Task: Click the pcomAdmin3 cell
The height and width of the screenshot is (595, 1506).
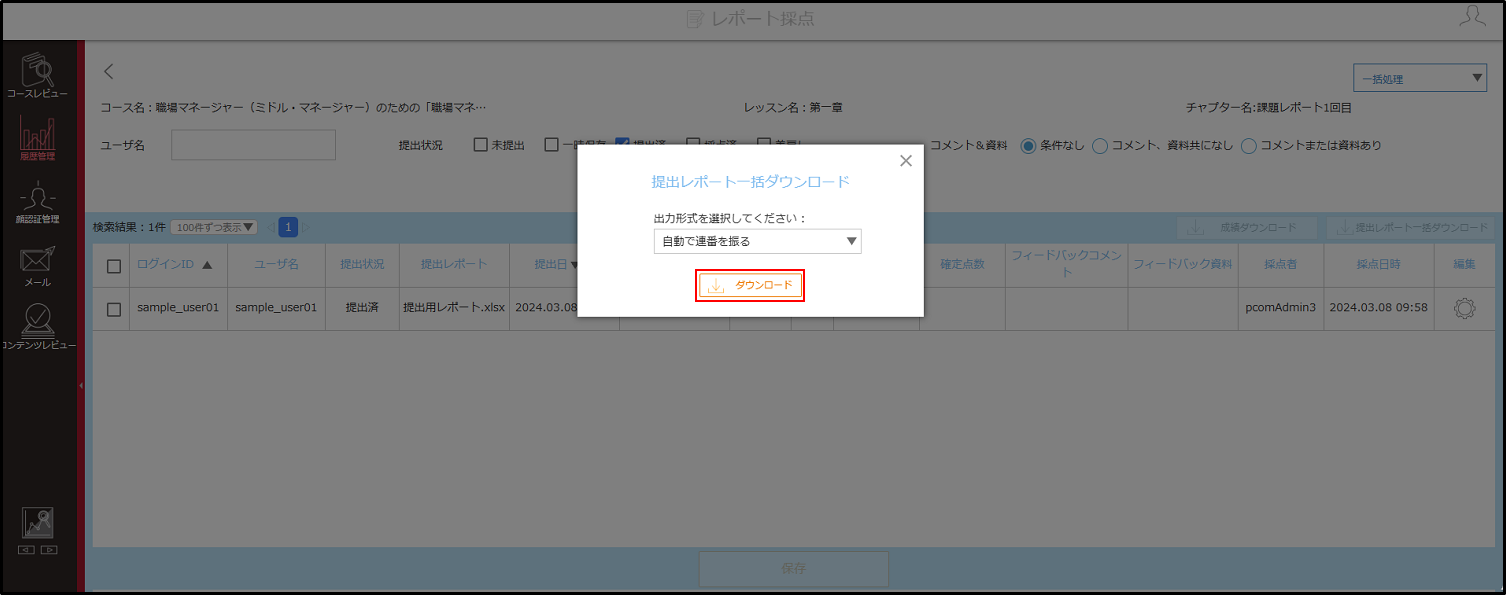Action: 1280,308
